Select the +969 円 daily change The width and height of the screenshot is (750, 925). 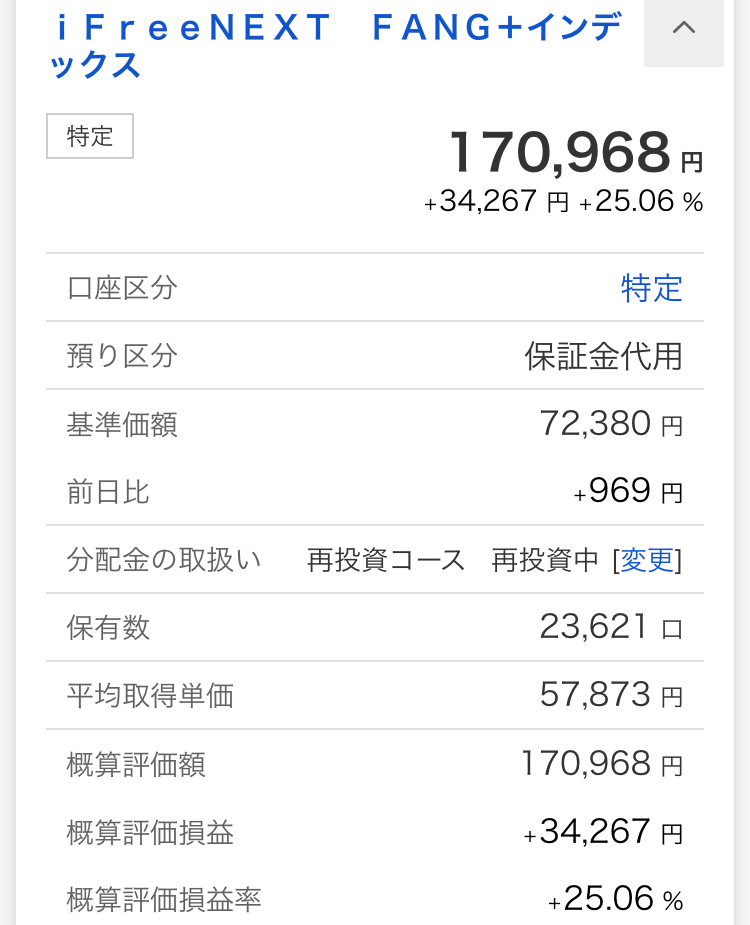628,491
